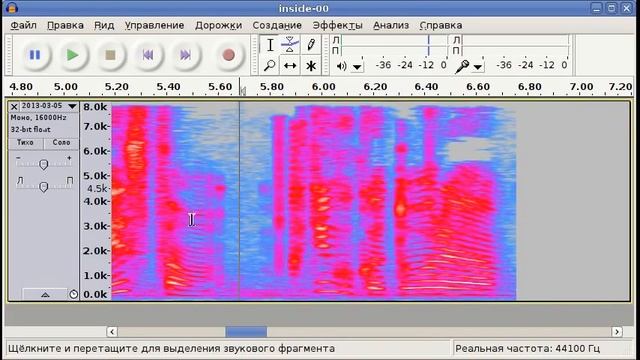This screenshot has height=360, width=640.
Task: Click the 8.0k frequency scale label
Action: click(x=95, y=107)
